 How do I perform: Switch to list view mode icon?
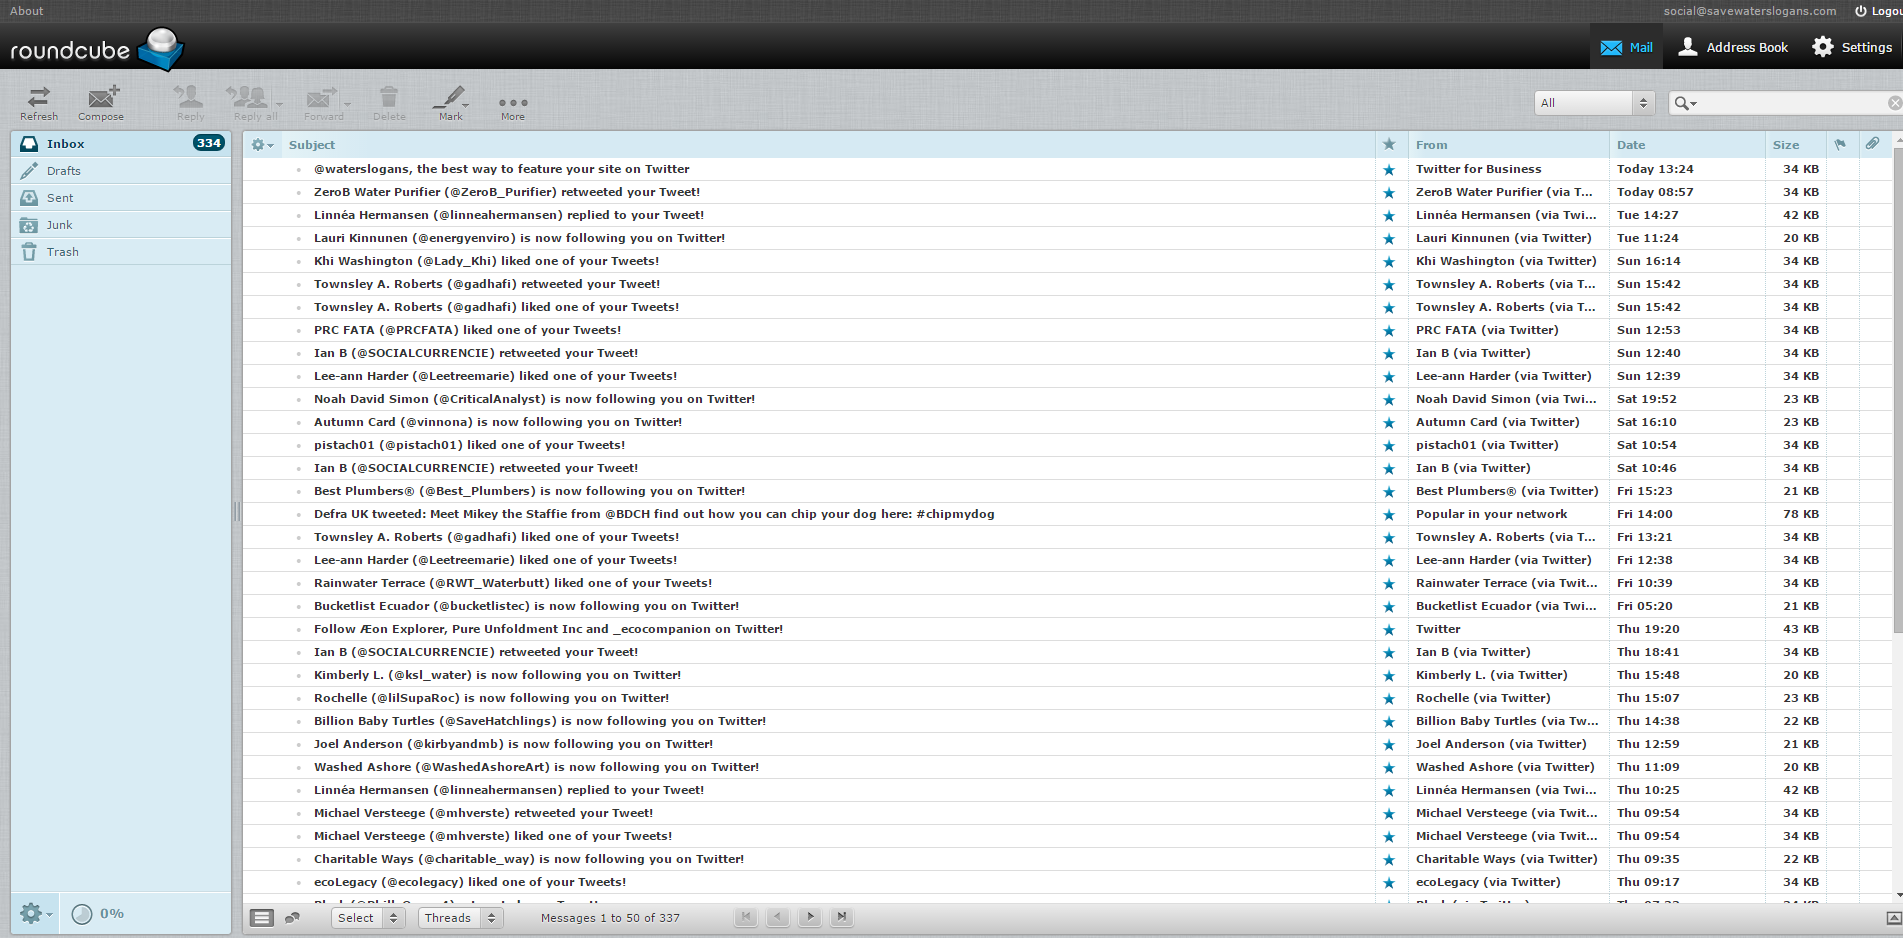(261, 918)
